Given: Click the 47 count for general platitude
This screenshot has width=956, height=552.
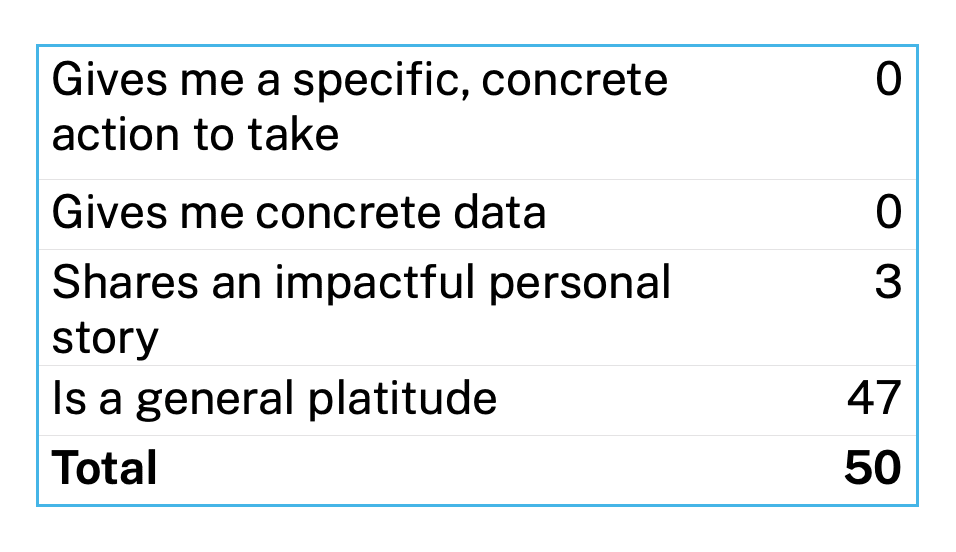Looking at the screenshot, I should pos(874,398).
